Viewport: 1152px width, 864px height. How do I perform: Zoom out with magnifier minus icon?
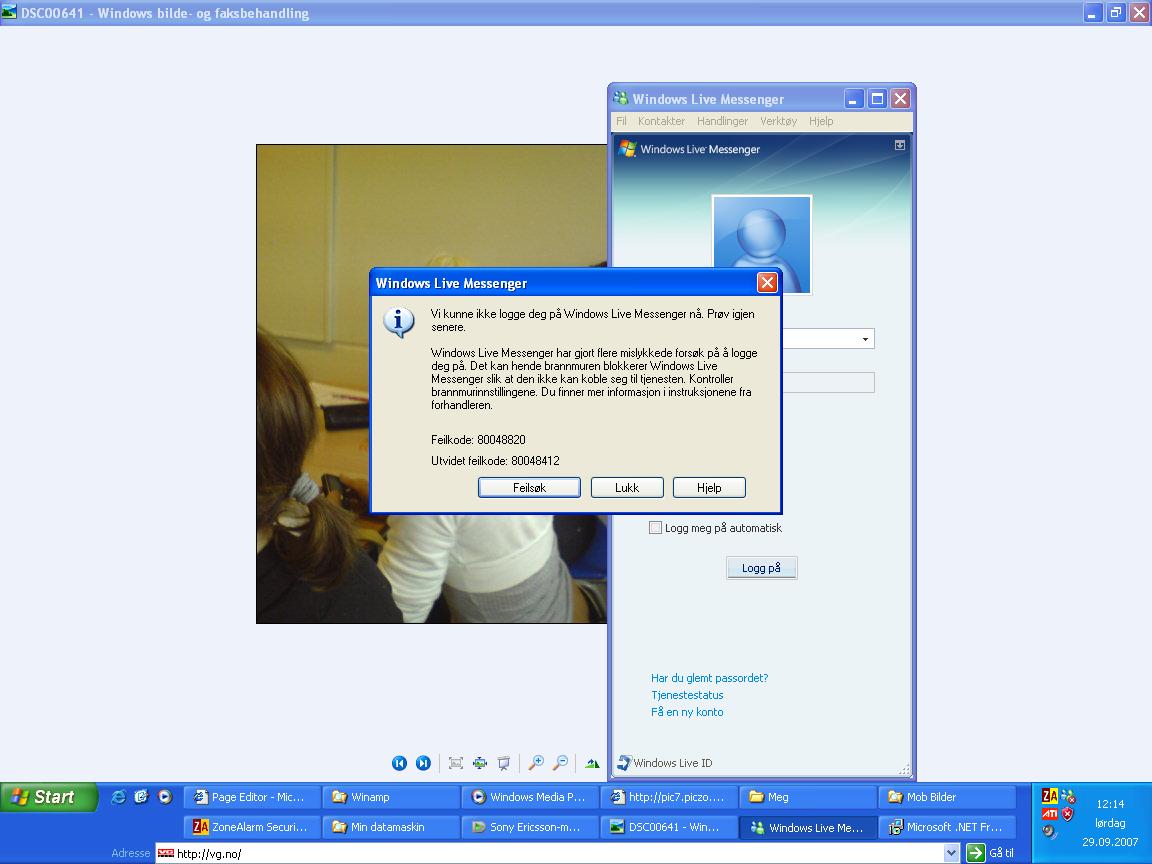(560, 763)
